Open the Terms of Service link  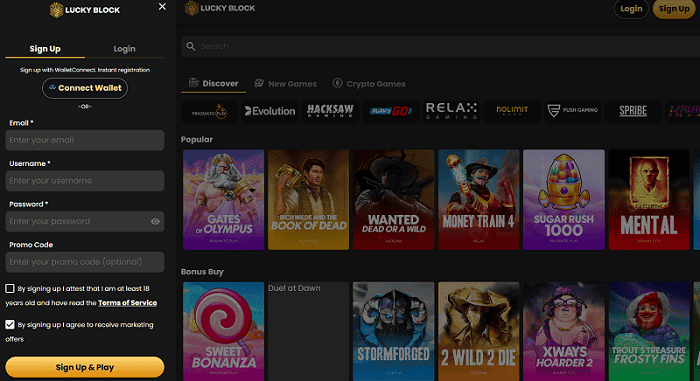(x=127, y=303)
